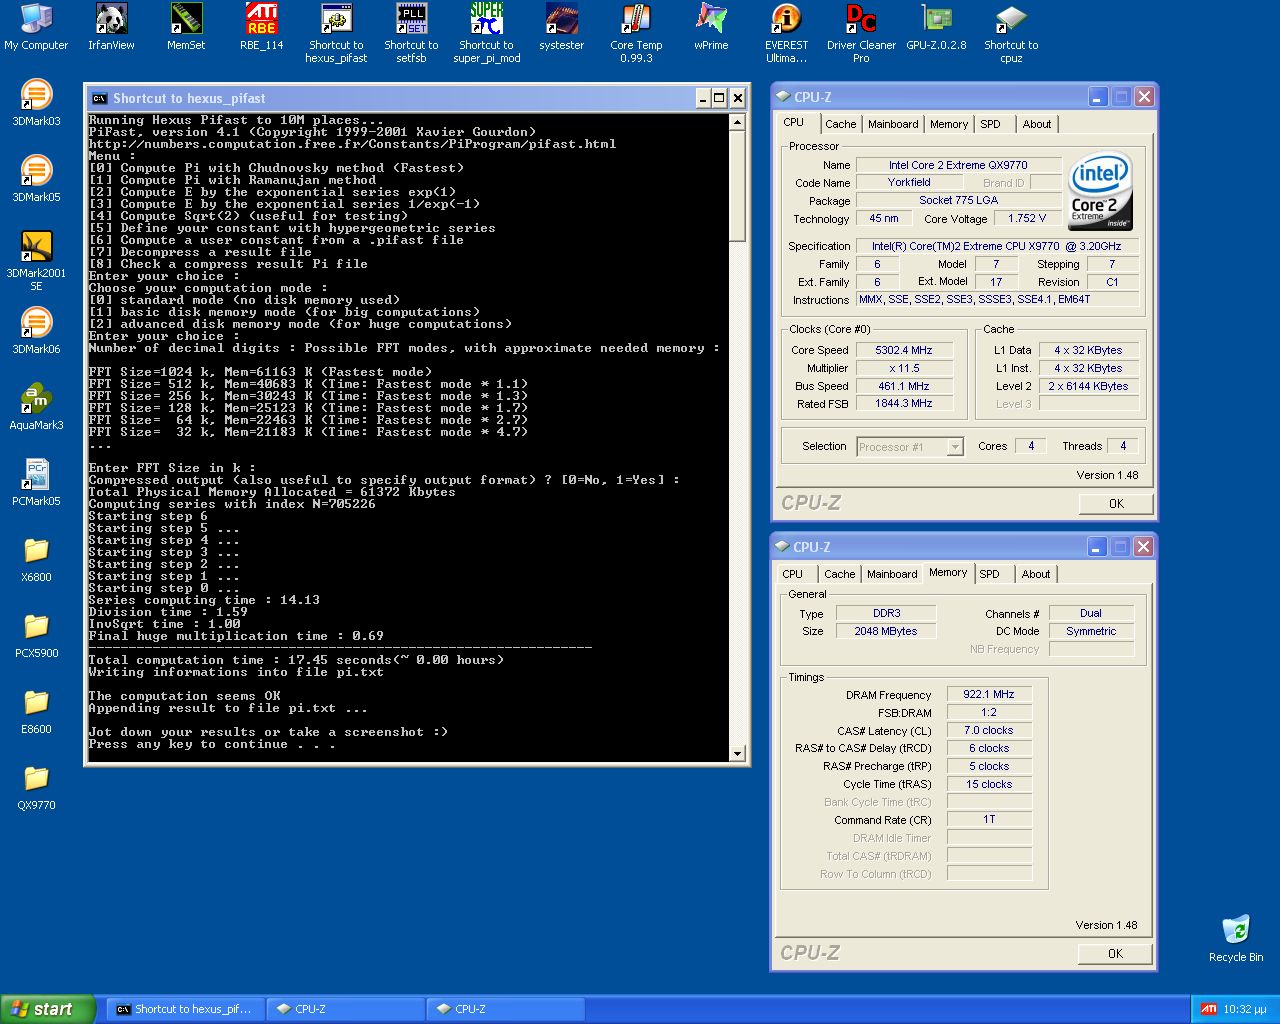1280x1024 pixels.
Task: Click the Rated FSB 1844.3 MHz value
Action: click(x=903, y=403)
